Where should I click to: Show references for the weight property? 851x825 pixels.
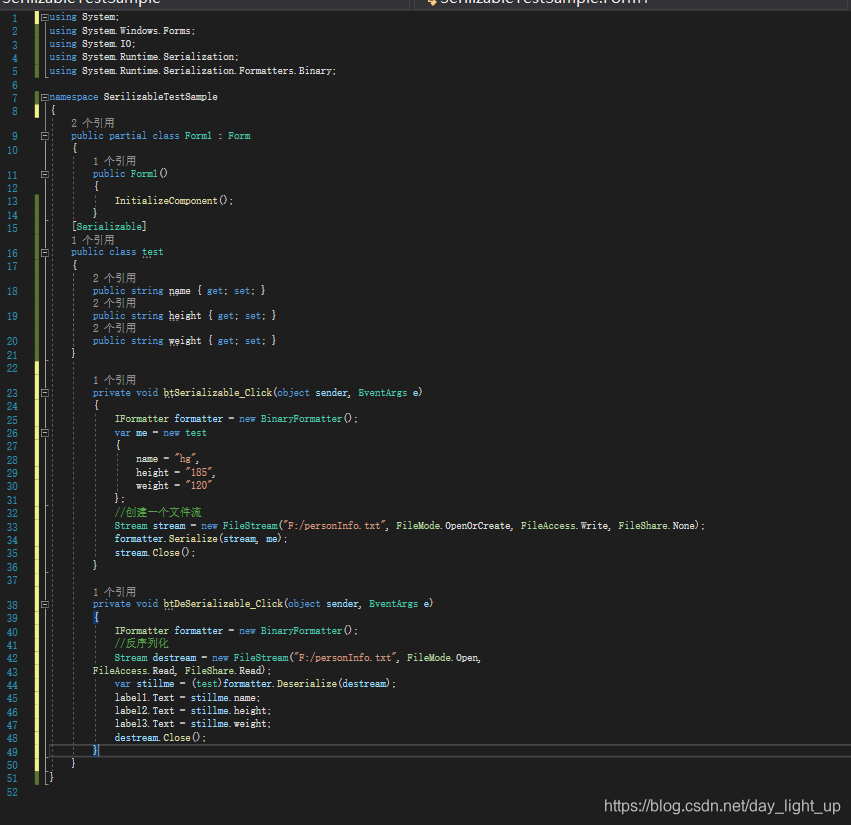tap(114, 328)
